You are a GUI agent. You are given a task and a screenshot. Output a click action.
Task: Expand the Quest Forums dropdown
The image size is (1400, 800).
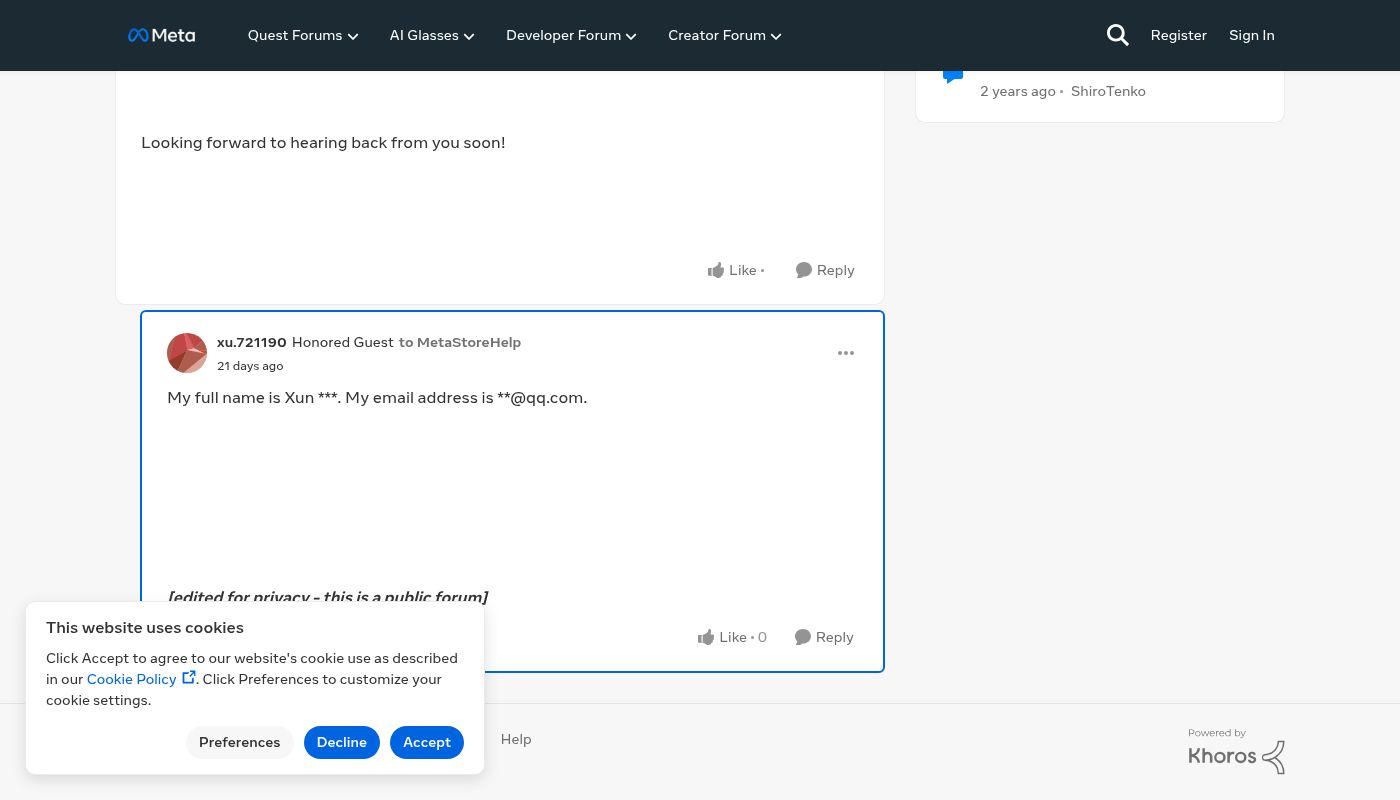pyautogui.click(x=302, y=35)
